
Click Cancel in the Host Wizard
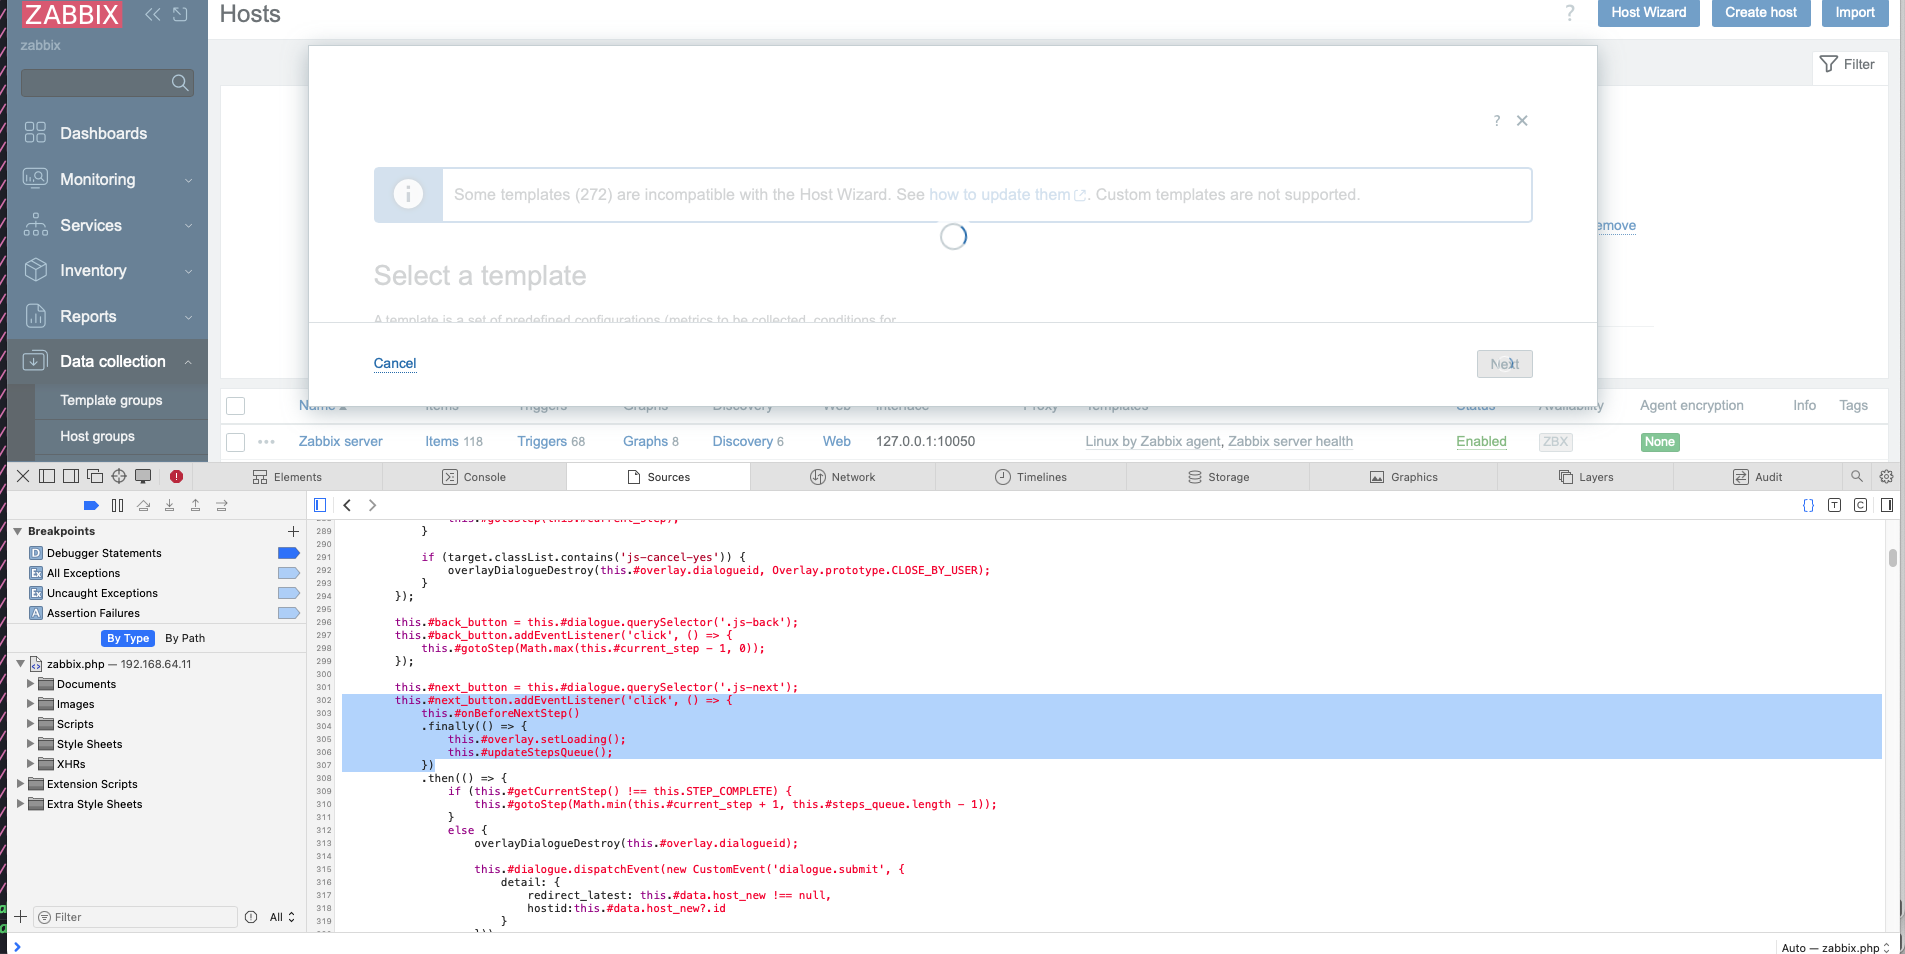point(395,363)
